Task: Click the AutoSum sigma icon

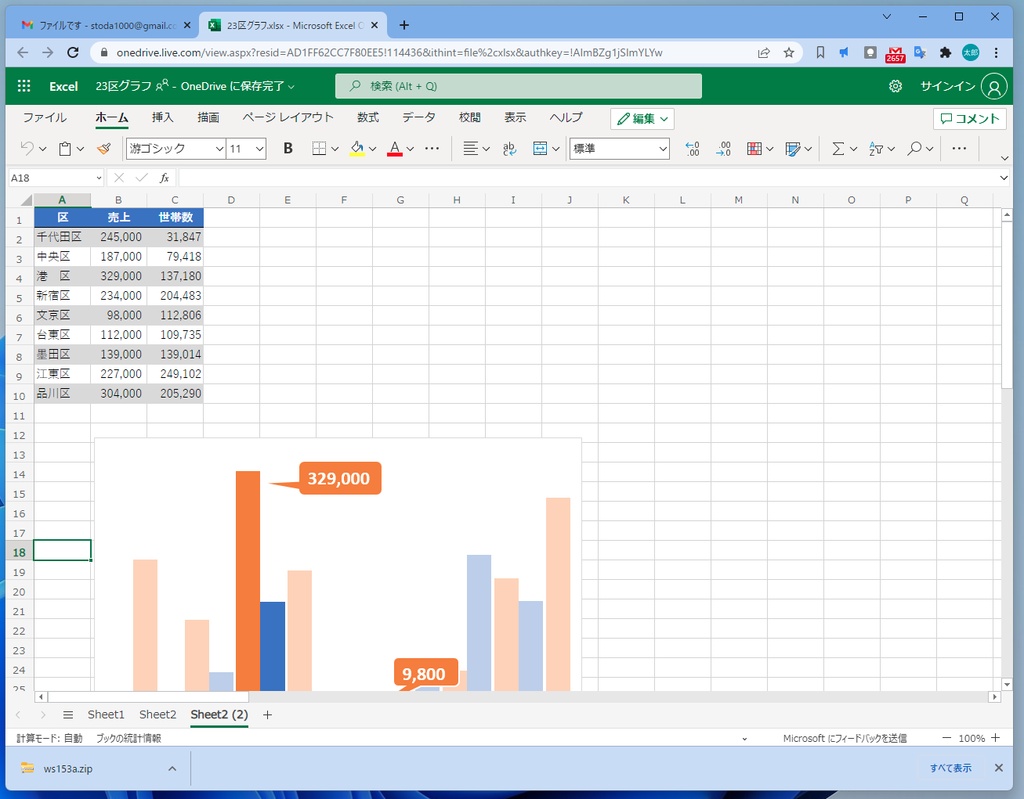Action: point(838,148)
